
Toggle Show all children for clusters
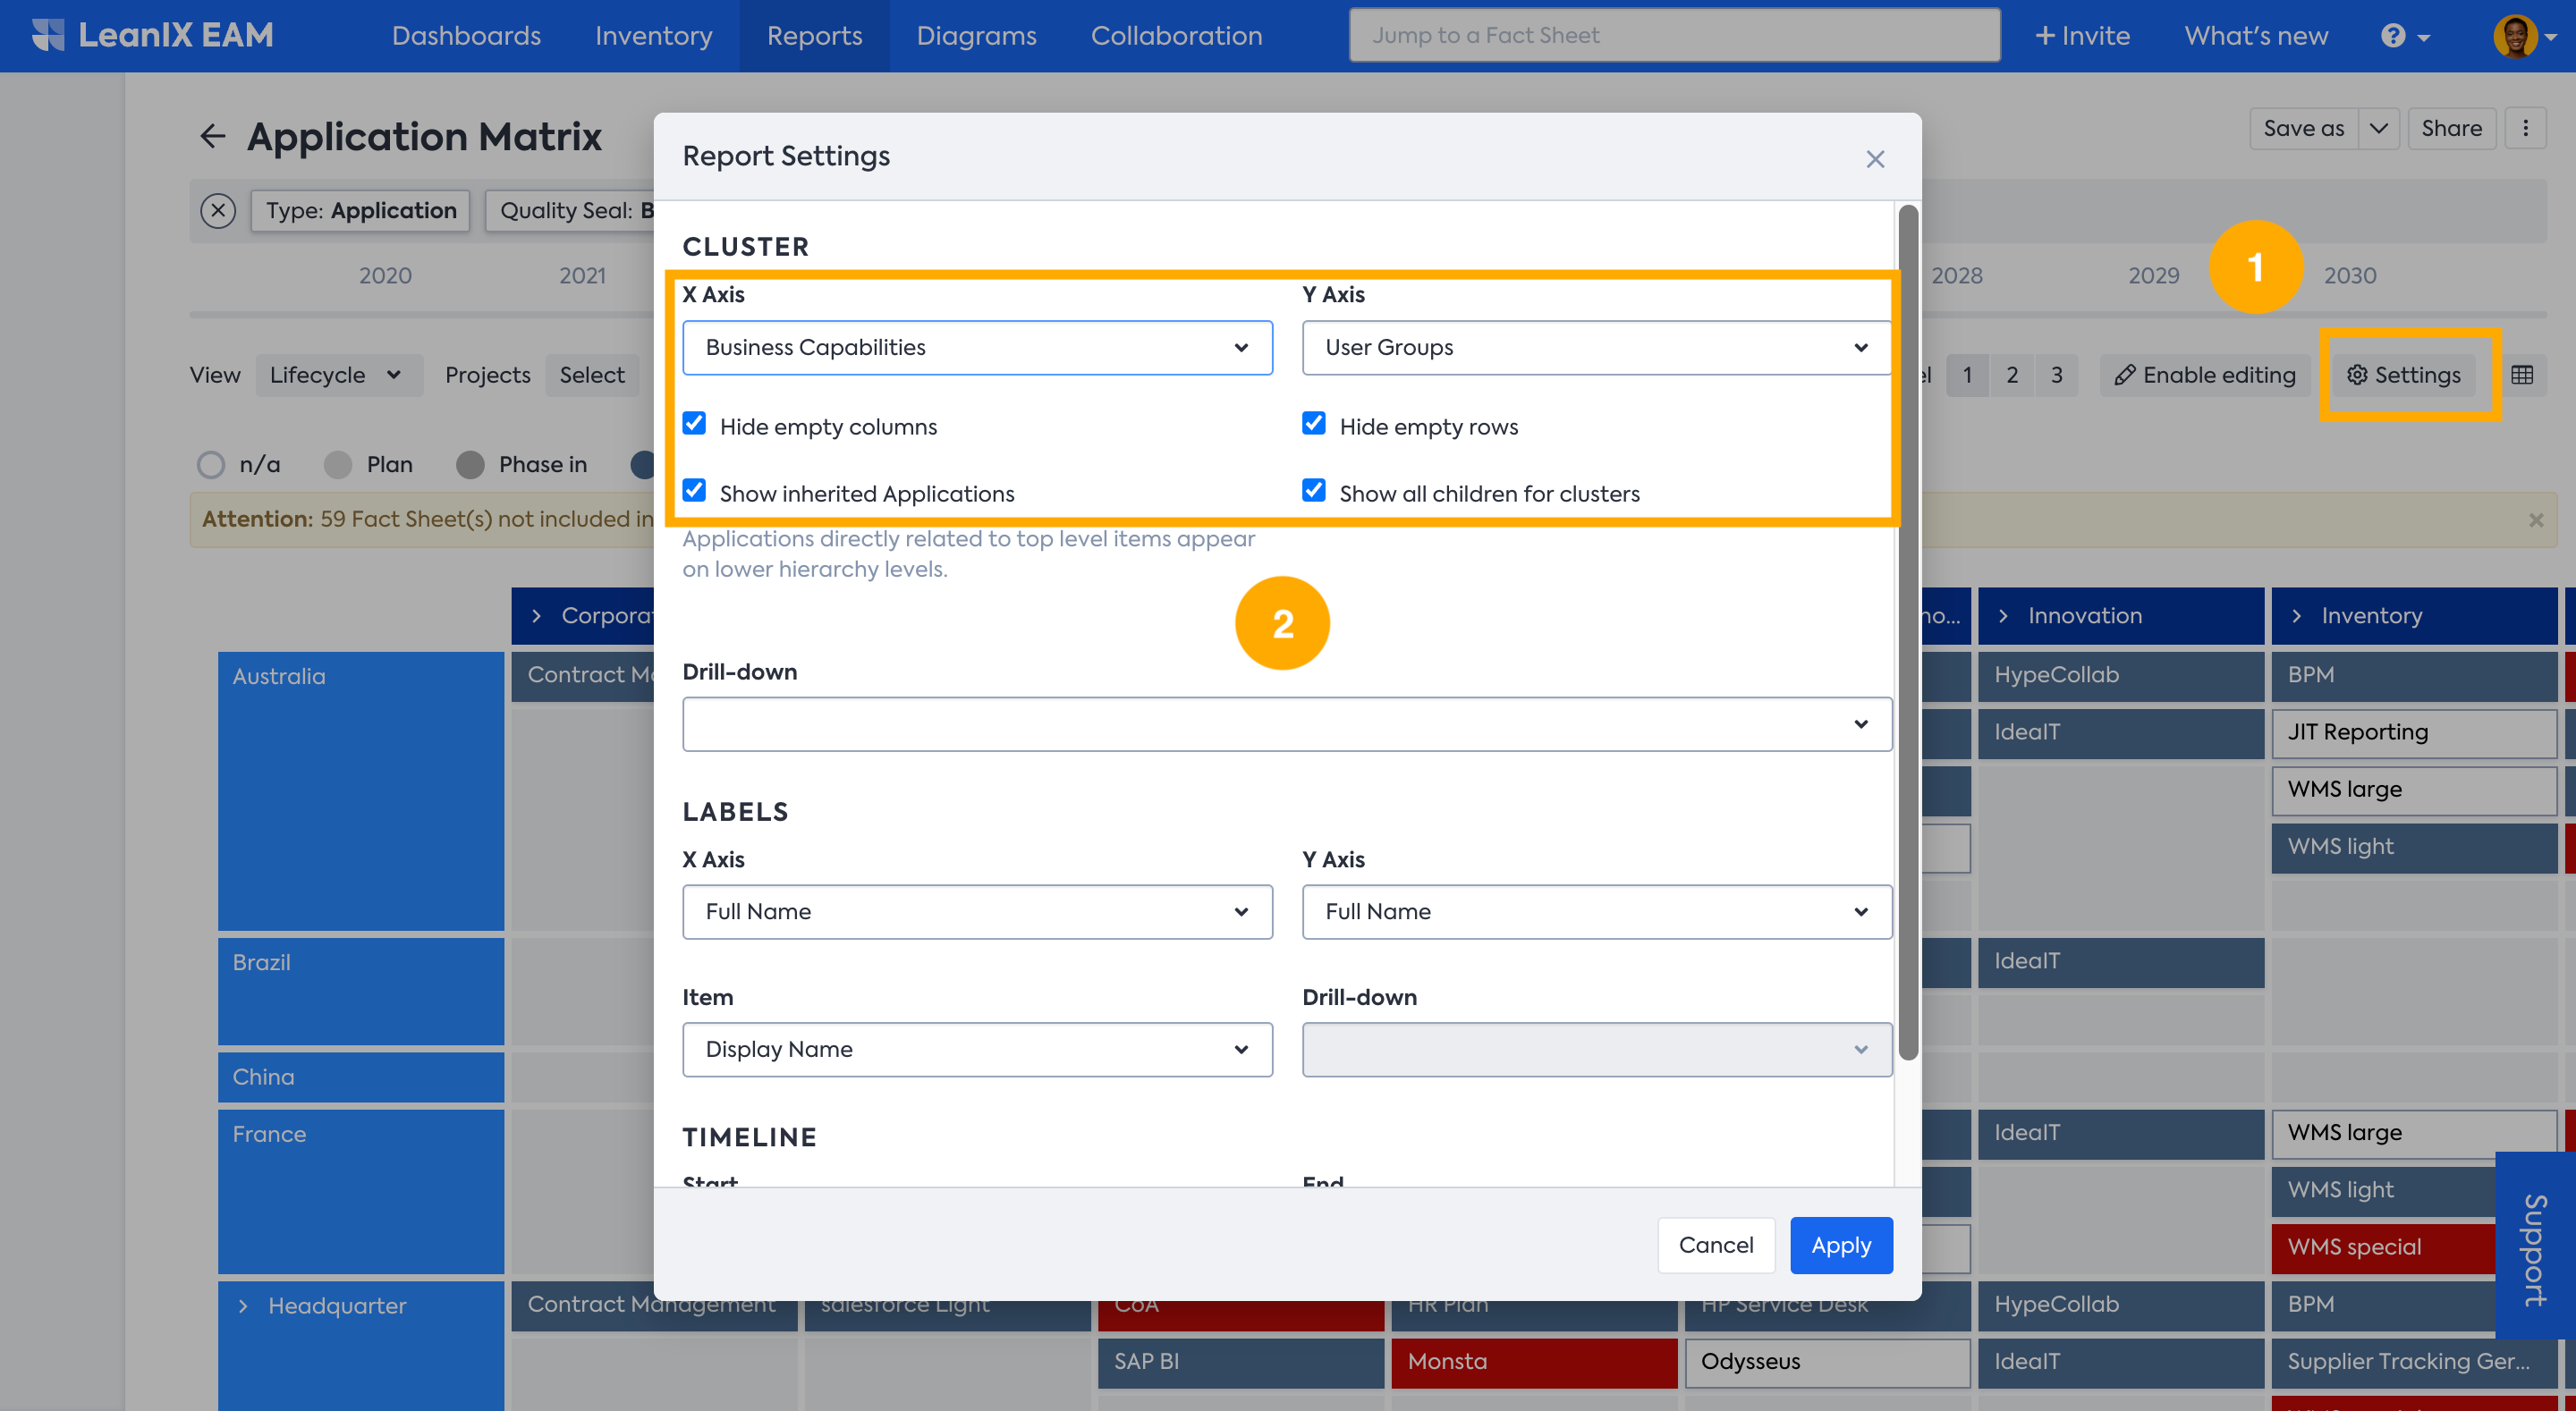[x=1313, y=491]
